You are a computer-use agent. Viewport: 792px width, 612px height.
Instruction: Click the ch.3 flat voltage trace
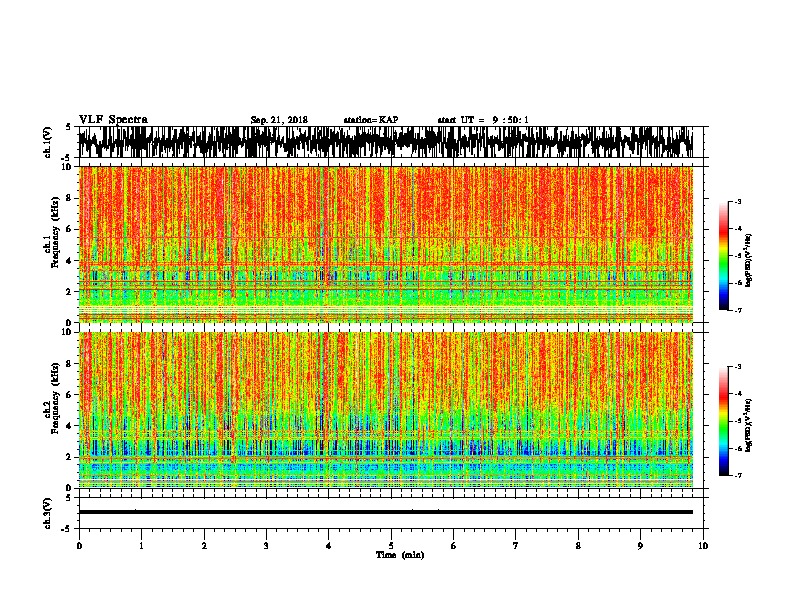point(386,512)
